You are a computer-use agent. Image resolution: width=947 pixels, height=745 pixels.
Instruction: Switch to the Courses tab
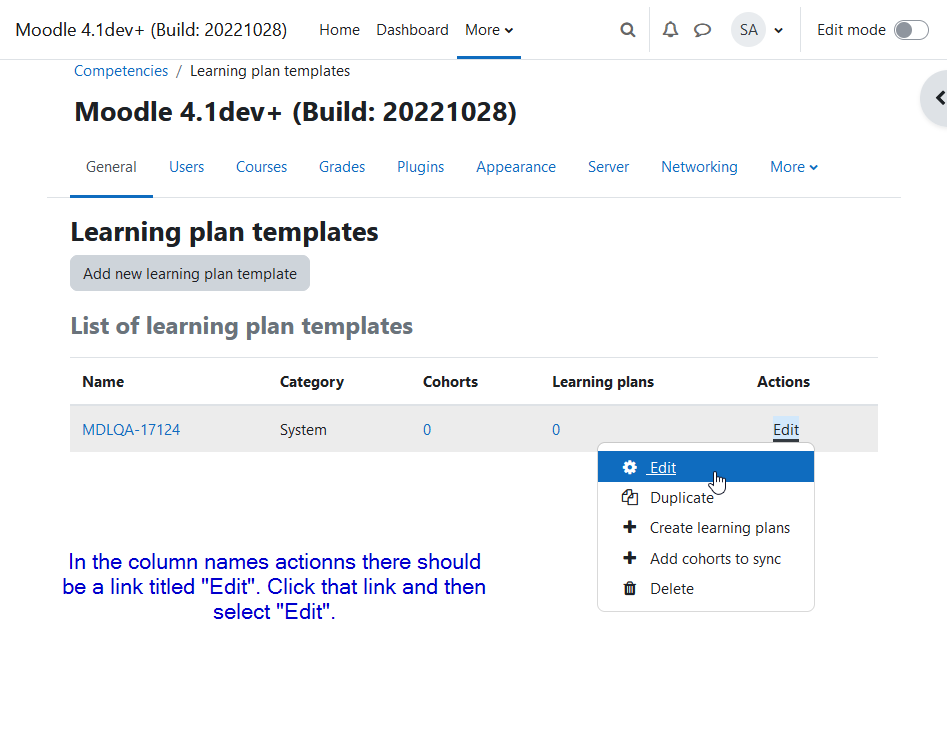point(261,167)
